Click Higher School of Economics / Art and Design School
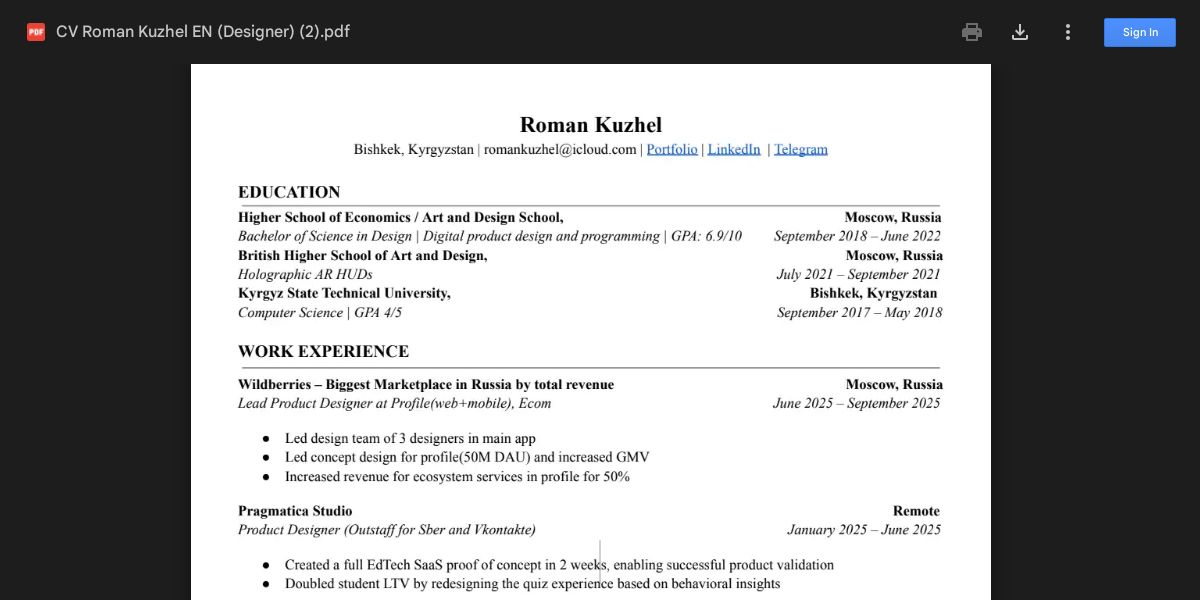 pos(401,217)
